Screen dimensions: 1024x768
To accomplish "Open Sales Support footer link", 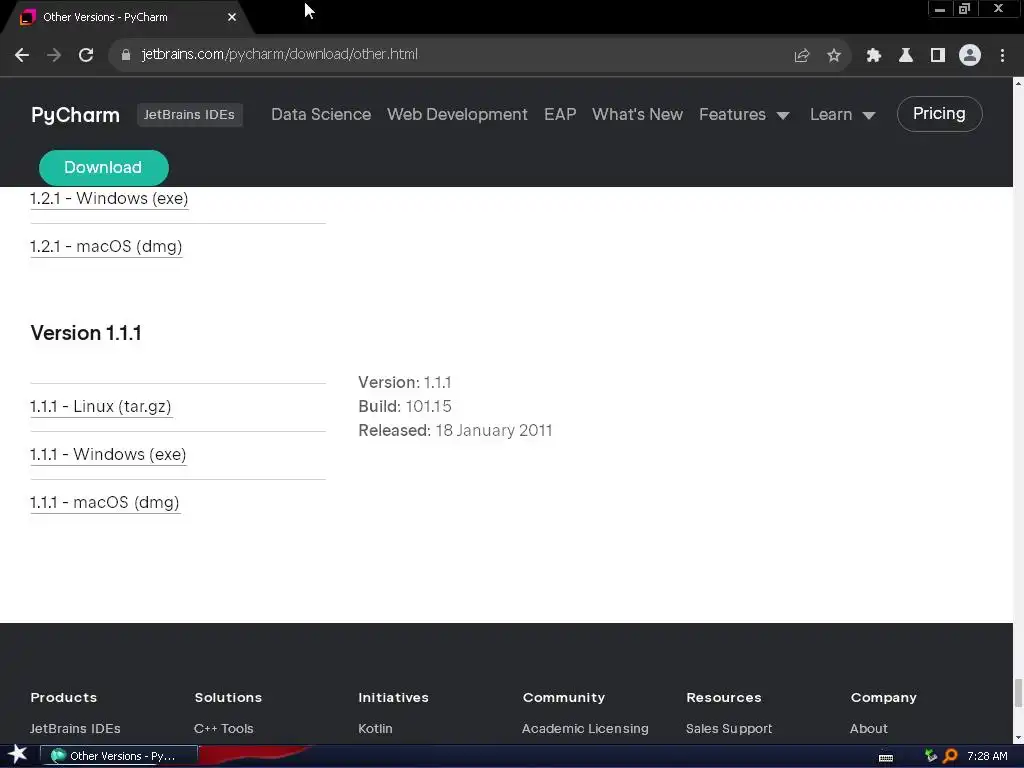I will (729, 728).
